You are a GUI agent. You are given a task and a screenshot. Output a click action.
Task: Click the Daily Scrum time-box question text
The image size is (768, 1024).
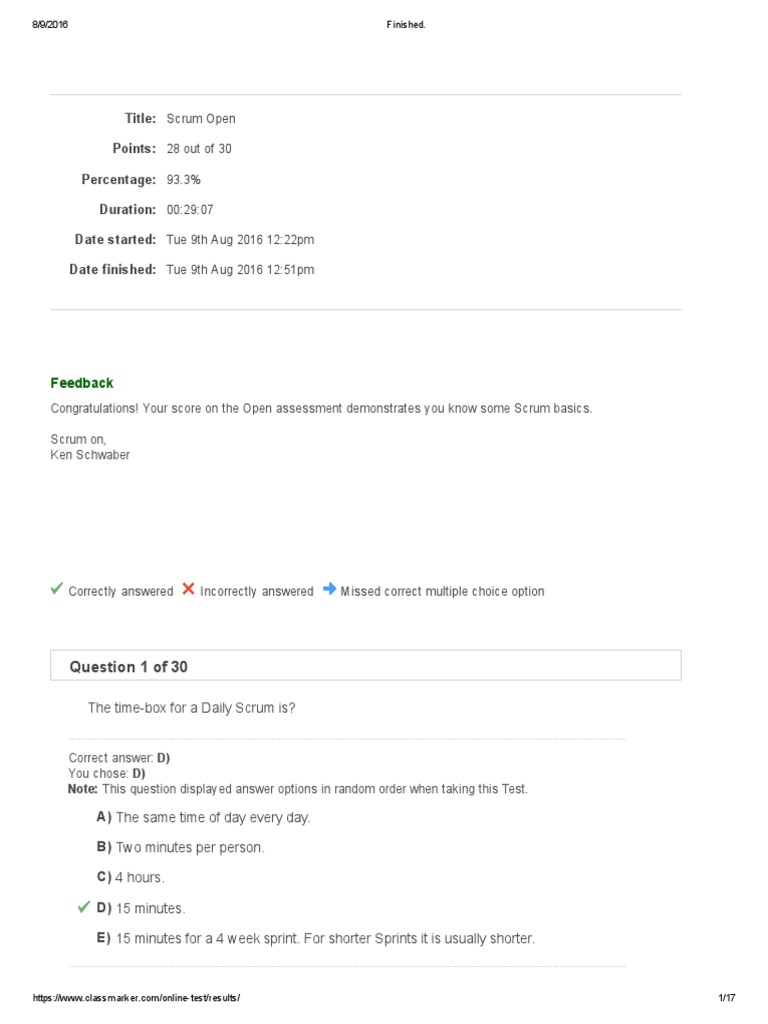(192, 708)
